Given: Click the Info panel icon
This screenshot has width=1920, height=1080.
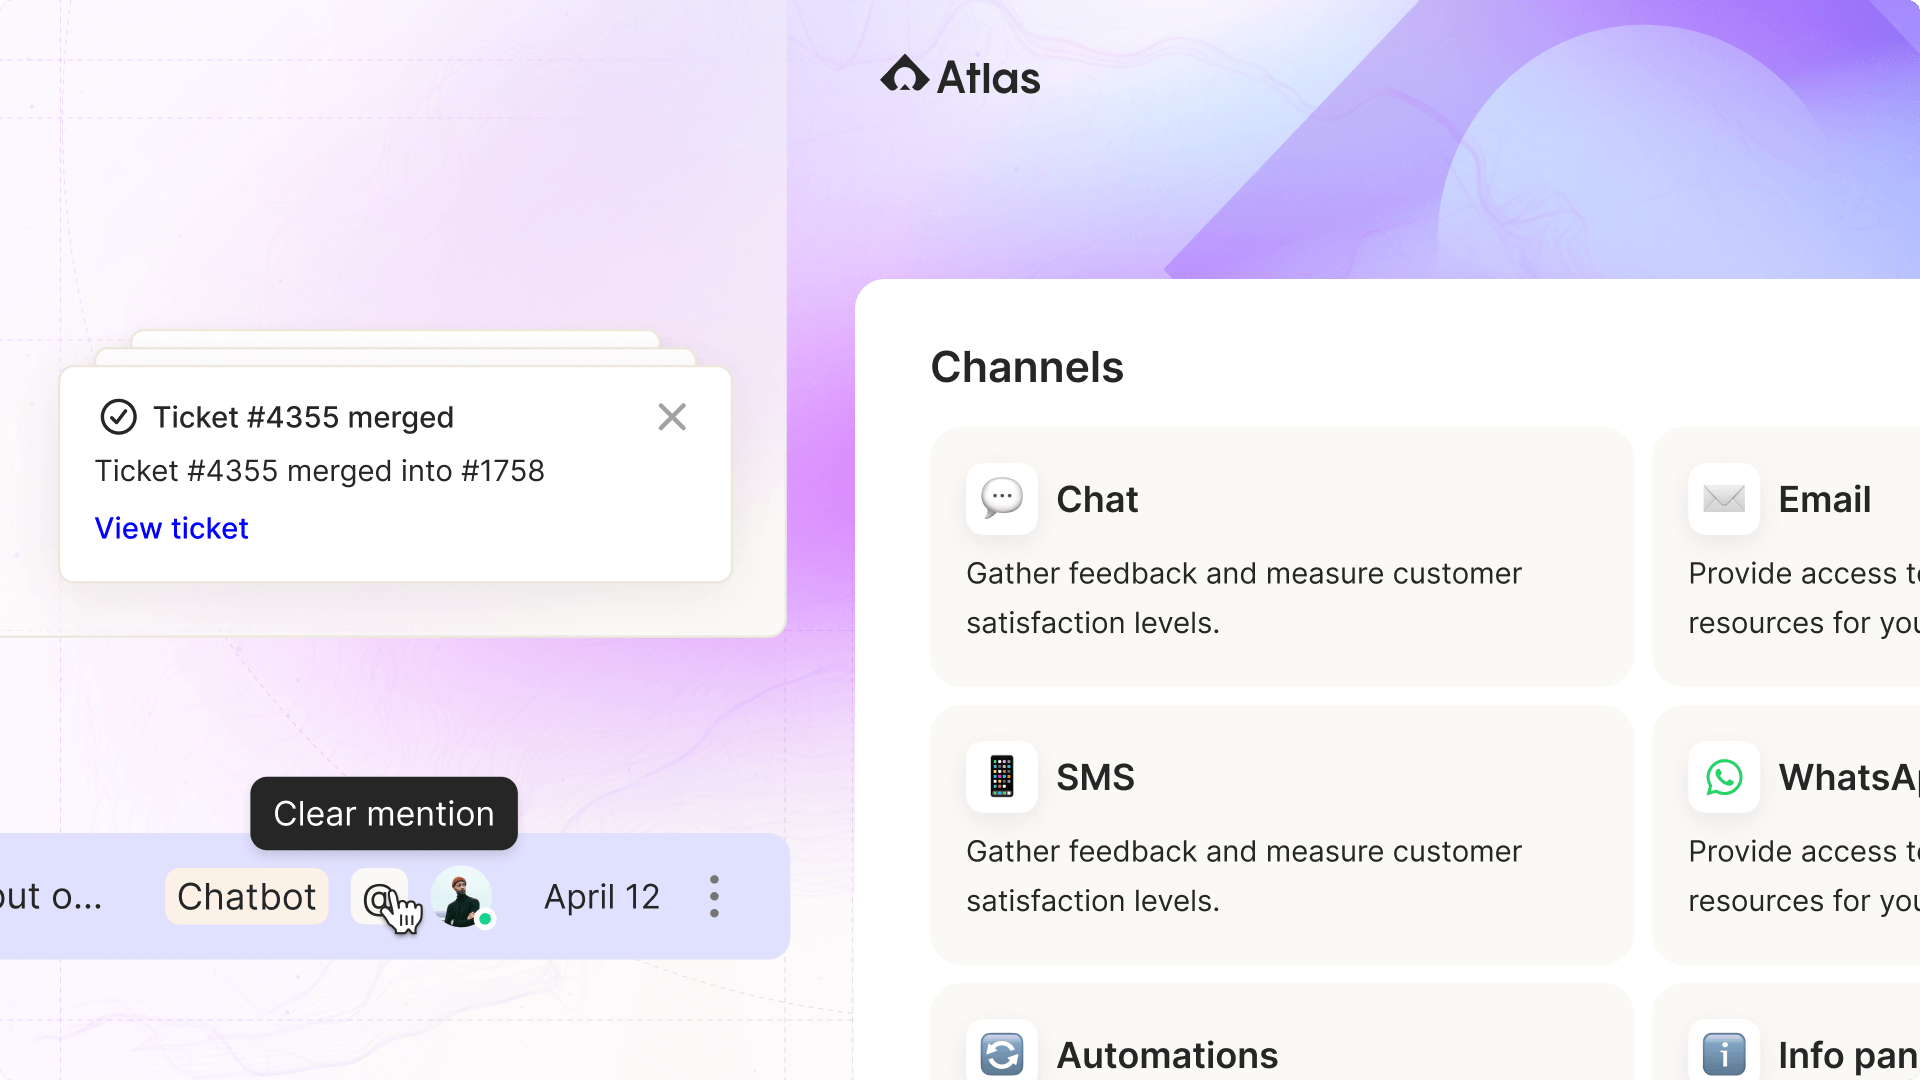Looking at the screenshot, I should [x=1724, y=1052].
